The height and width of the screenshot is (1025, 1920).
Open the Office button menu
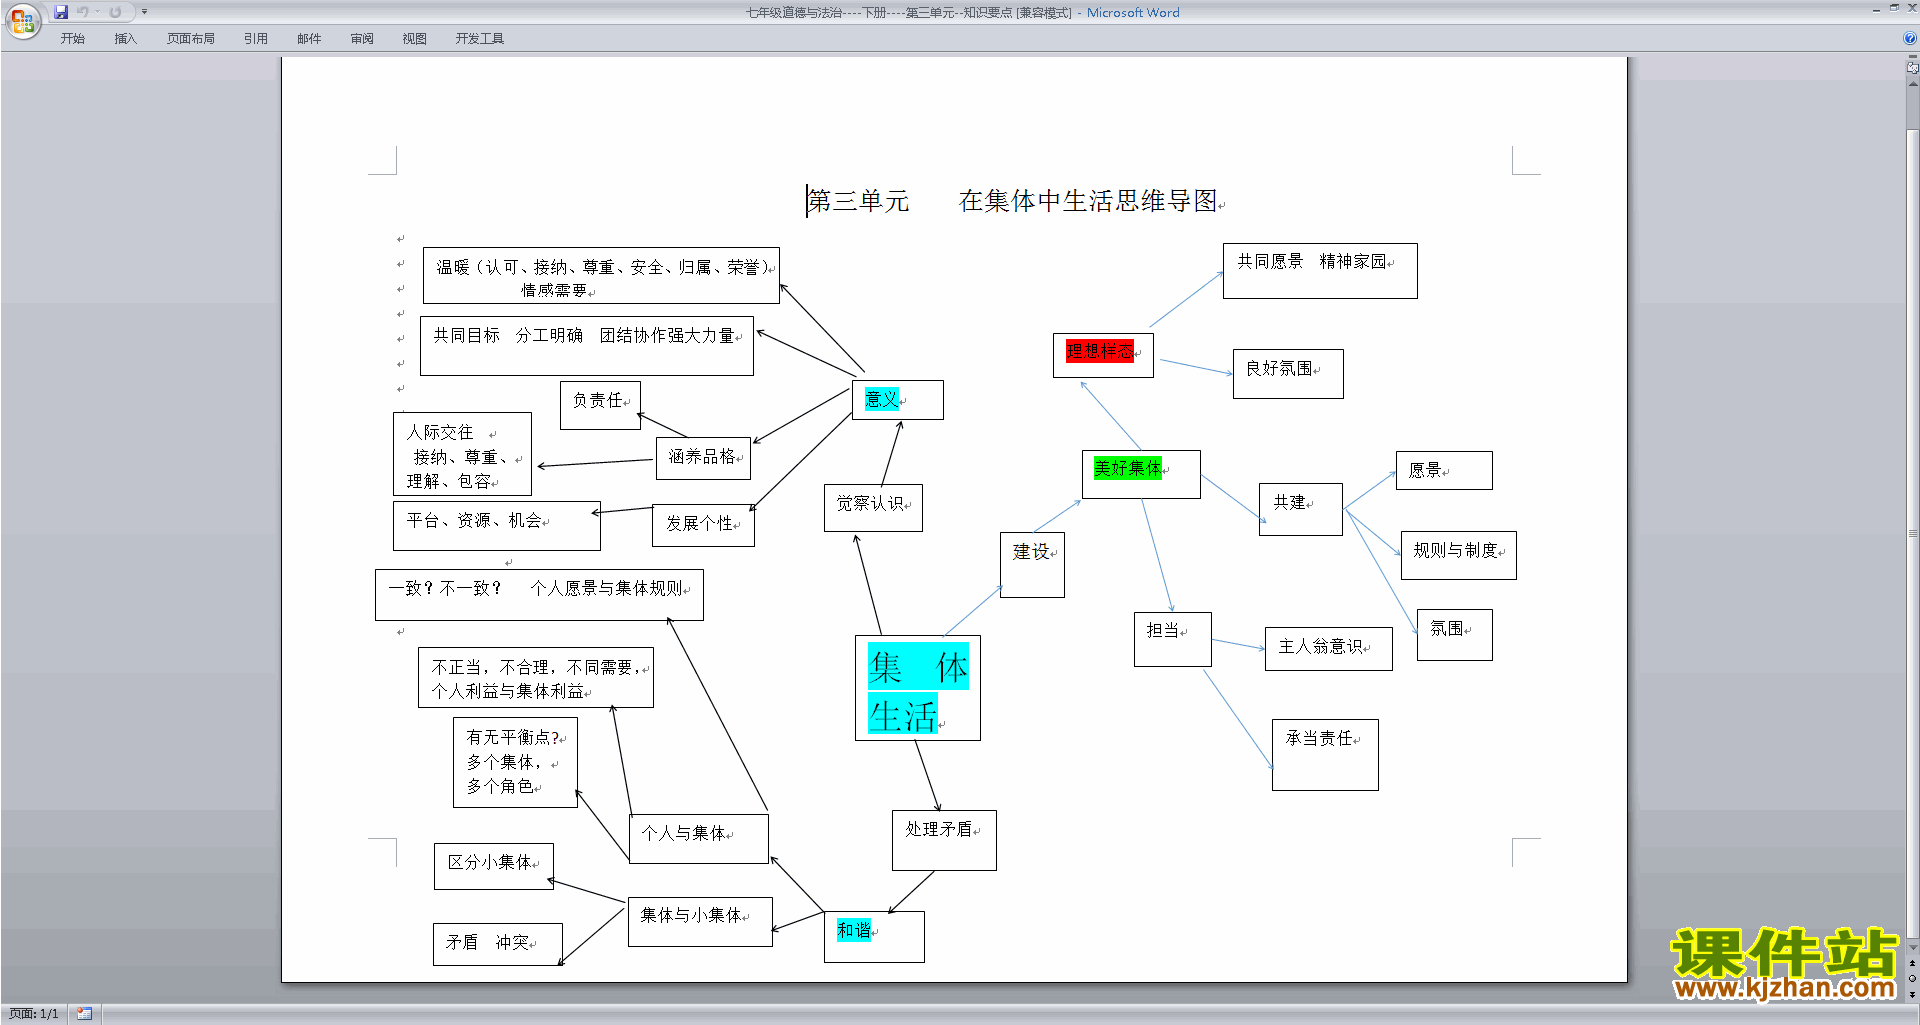coord(22,20)
